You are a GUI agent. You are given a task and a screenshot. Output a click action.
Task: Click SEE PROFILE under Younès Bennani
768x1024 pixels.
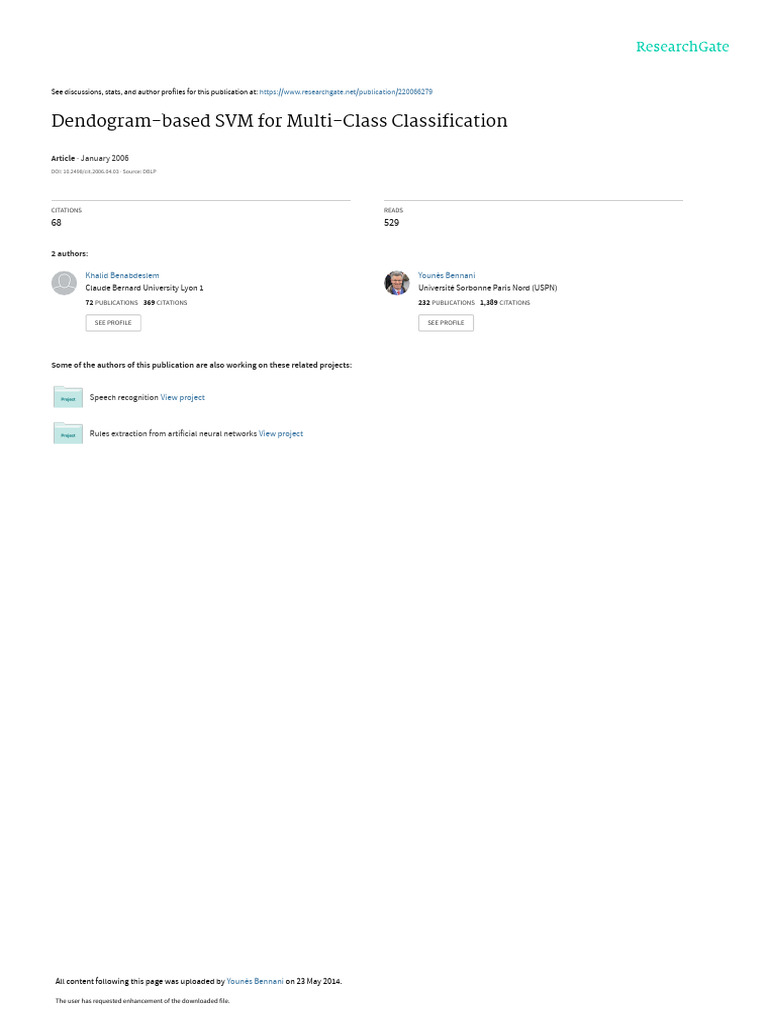coord(446,323)
